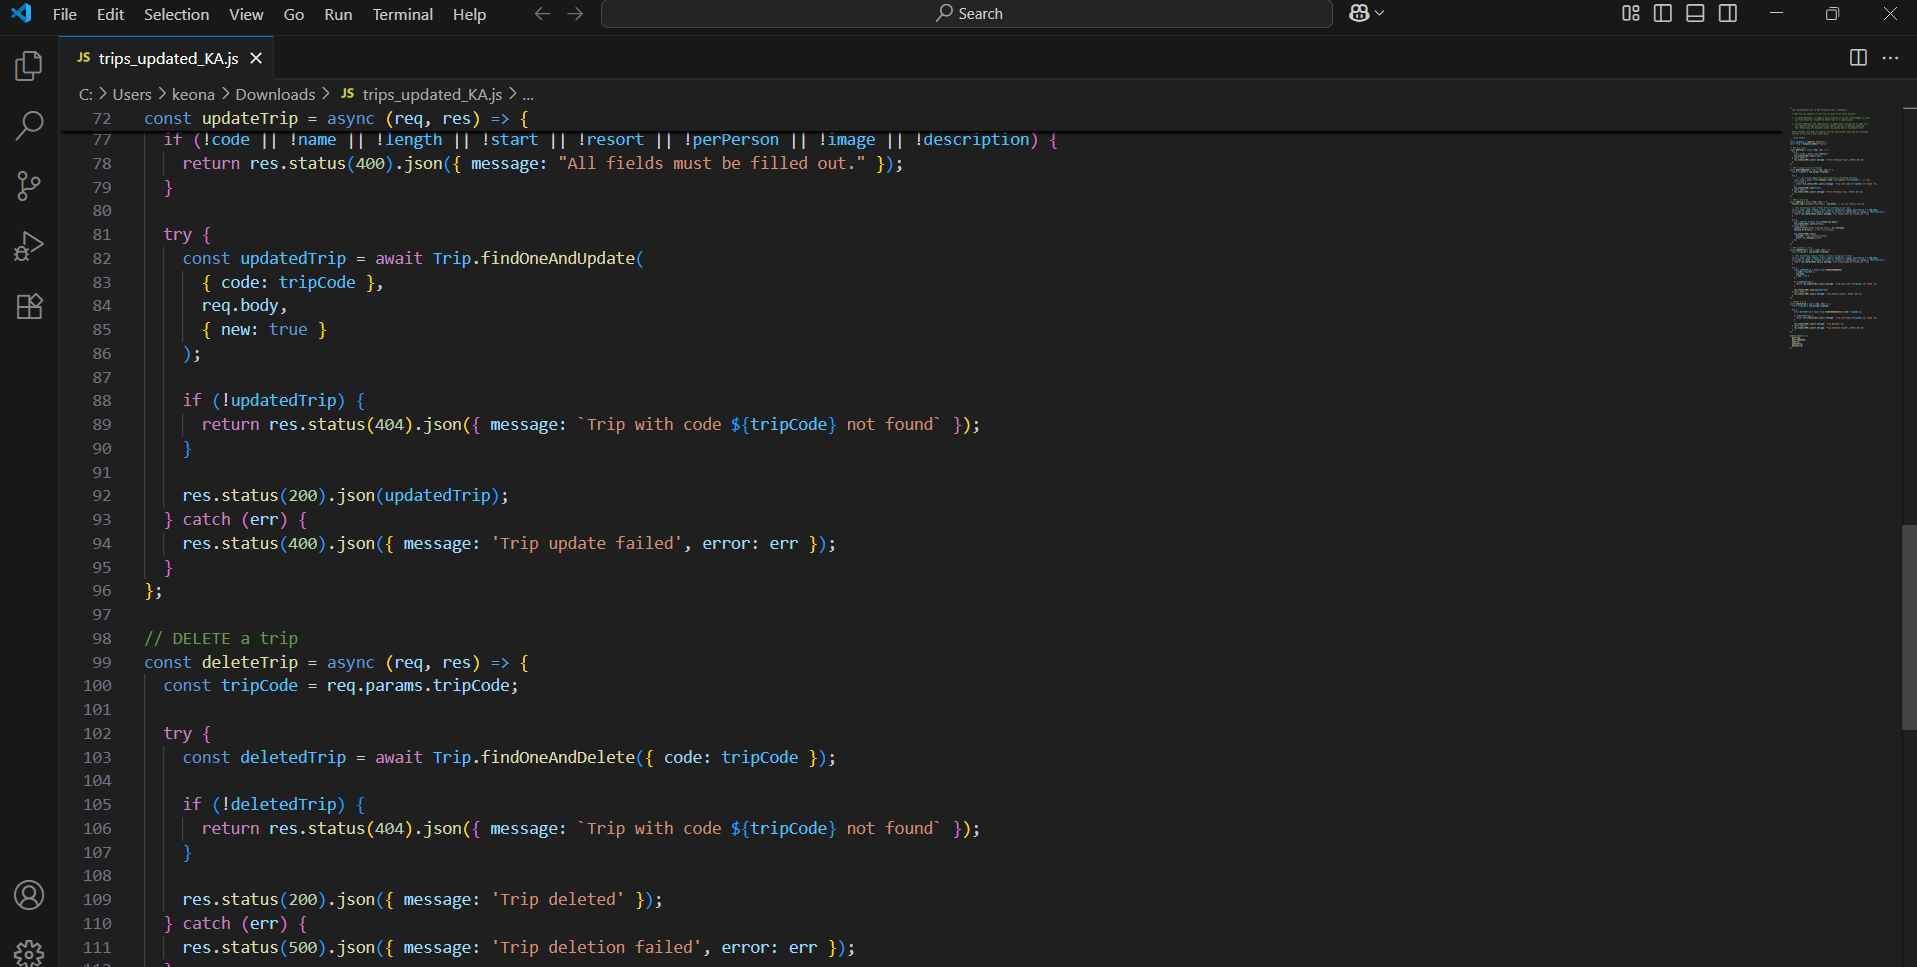Click 'updateTrip' in sticky header line
This screenshot has width=1917, height=967.
pyautogui.click(x=250, y=118)
